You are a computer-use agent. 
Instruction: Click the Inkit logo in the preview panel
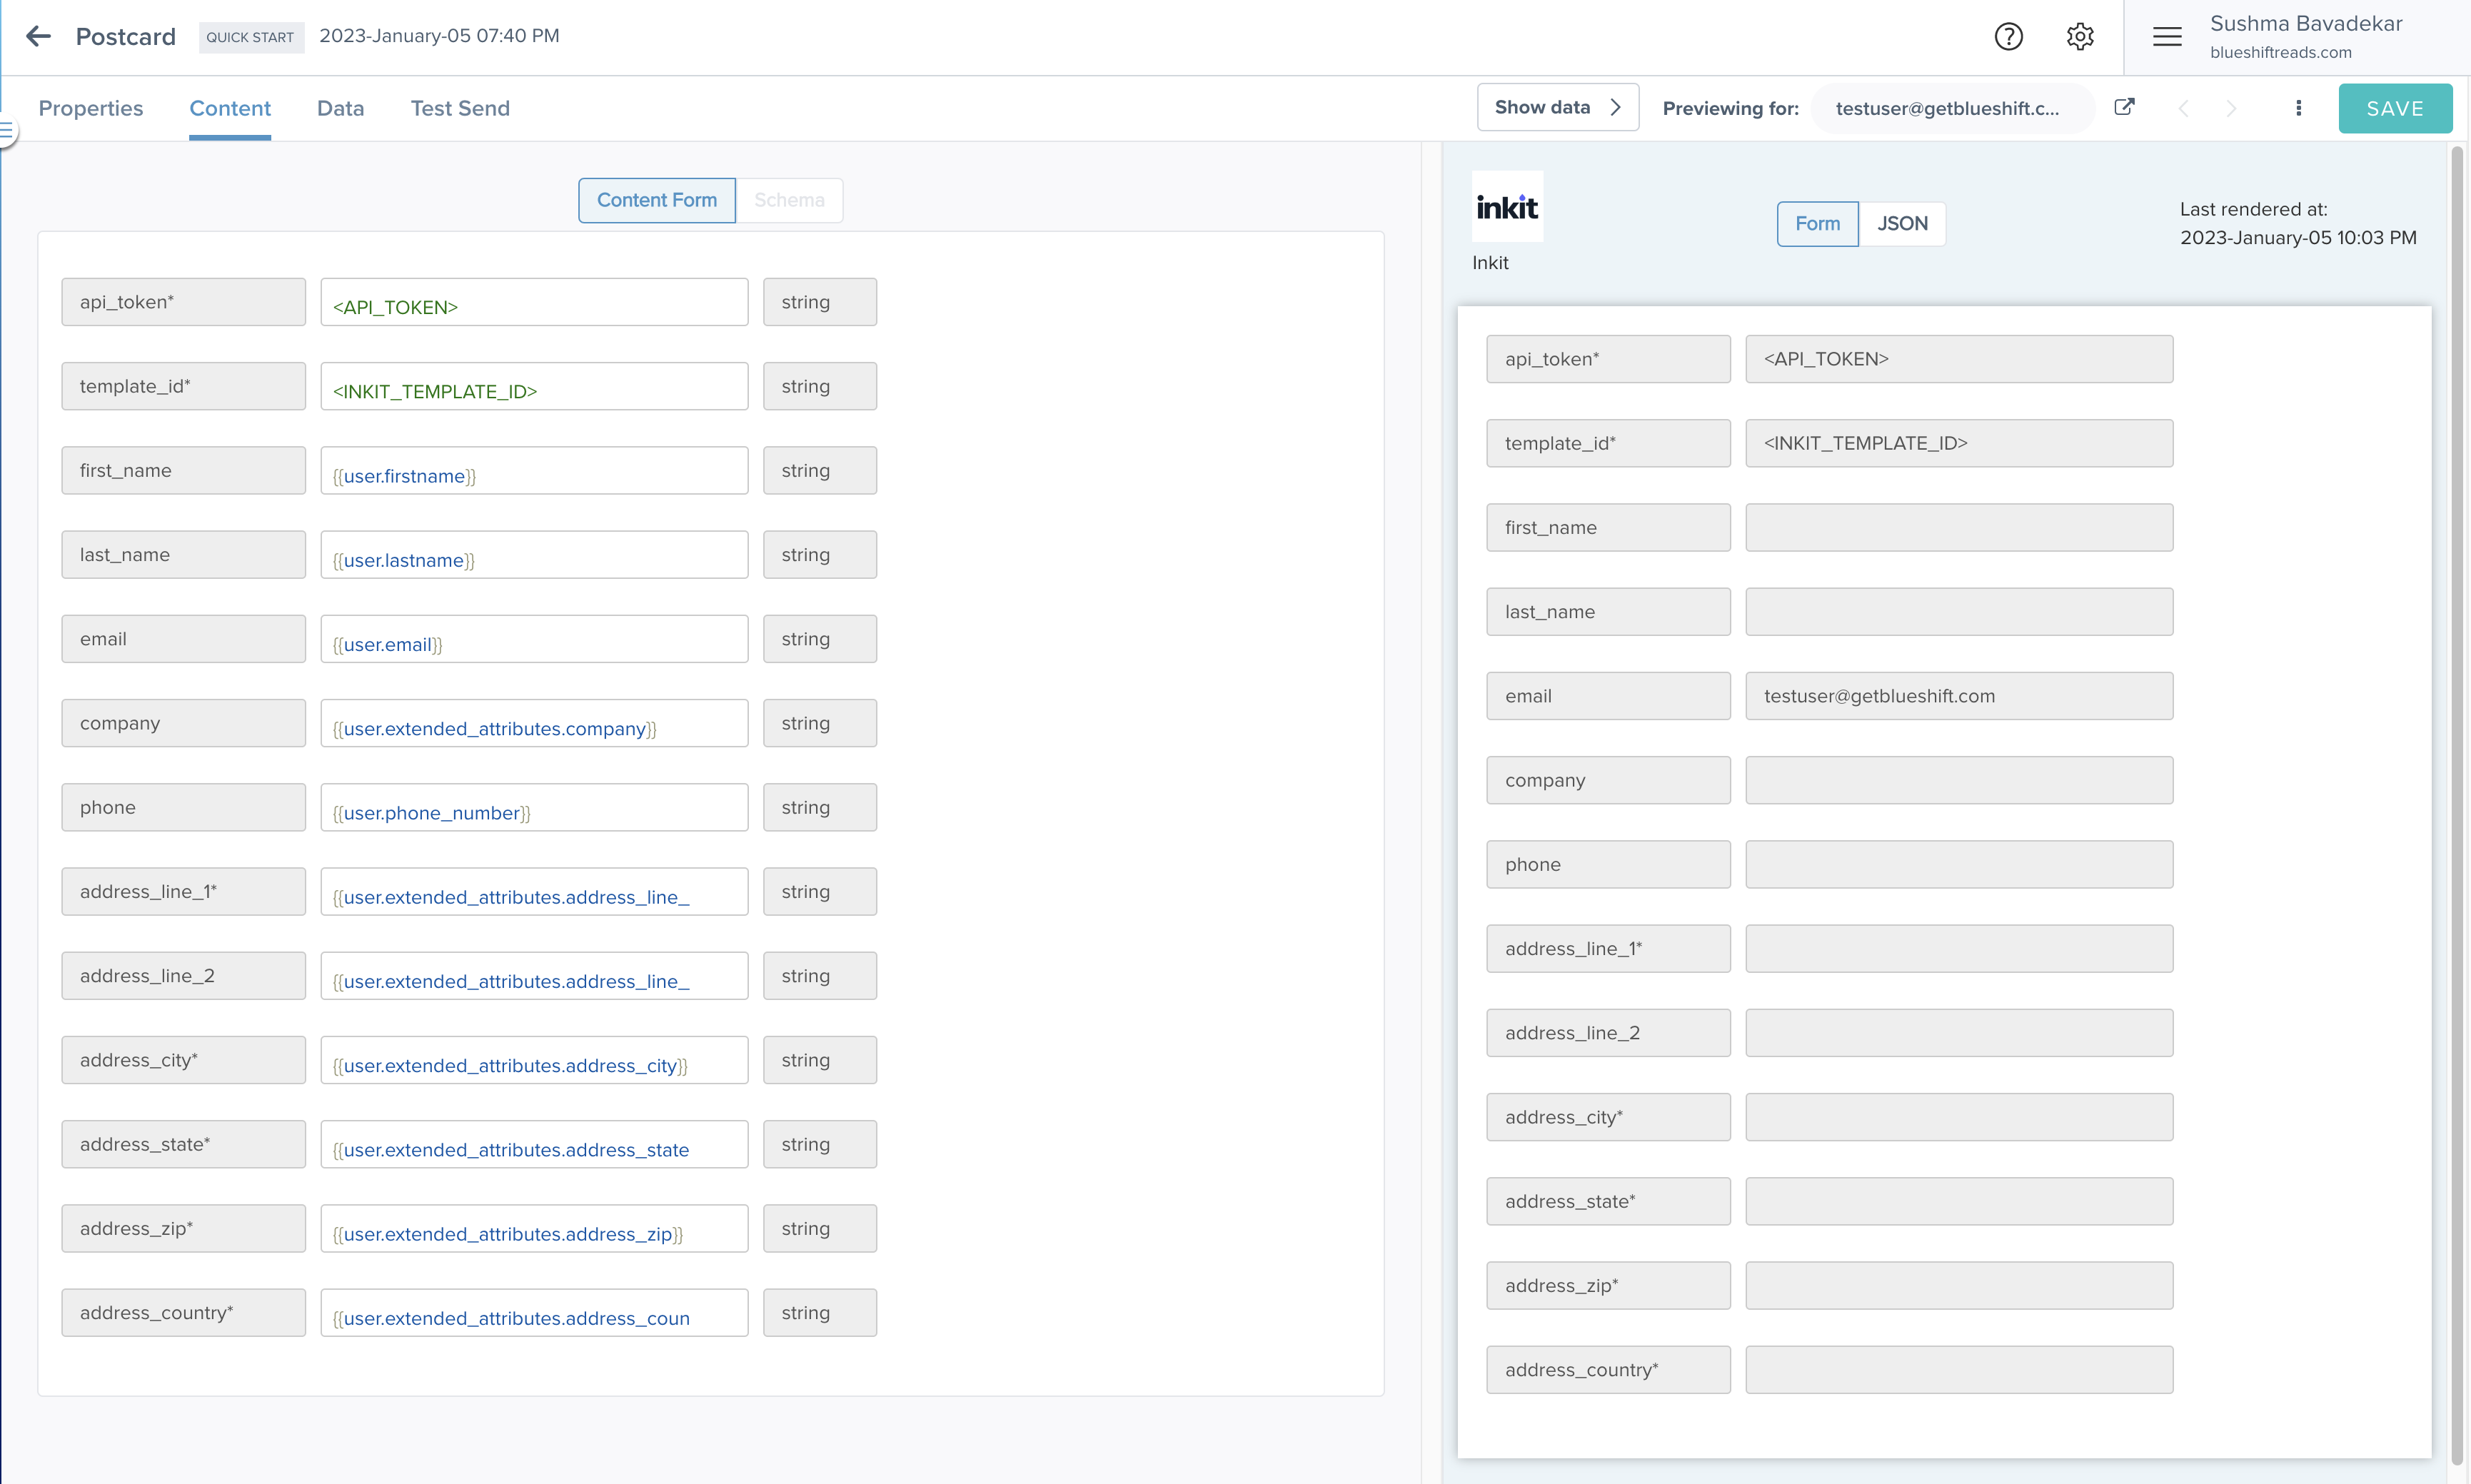point(1507,206)
